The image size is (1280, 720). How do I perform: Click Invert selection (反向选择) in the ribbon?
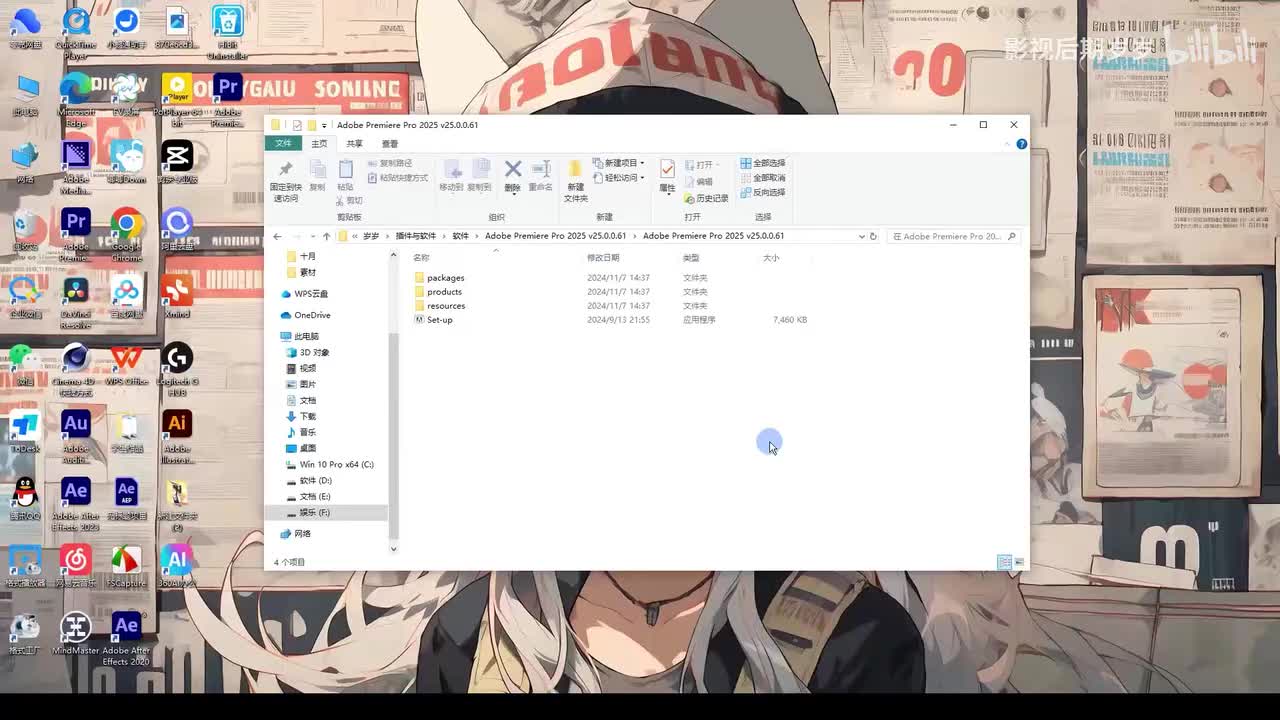[x=763, y=193]
